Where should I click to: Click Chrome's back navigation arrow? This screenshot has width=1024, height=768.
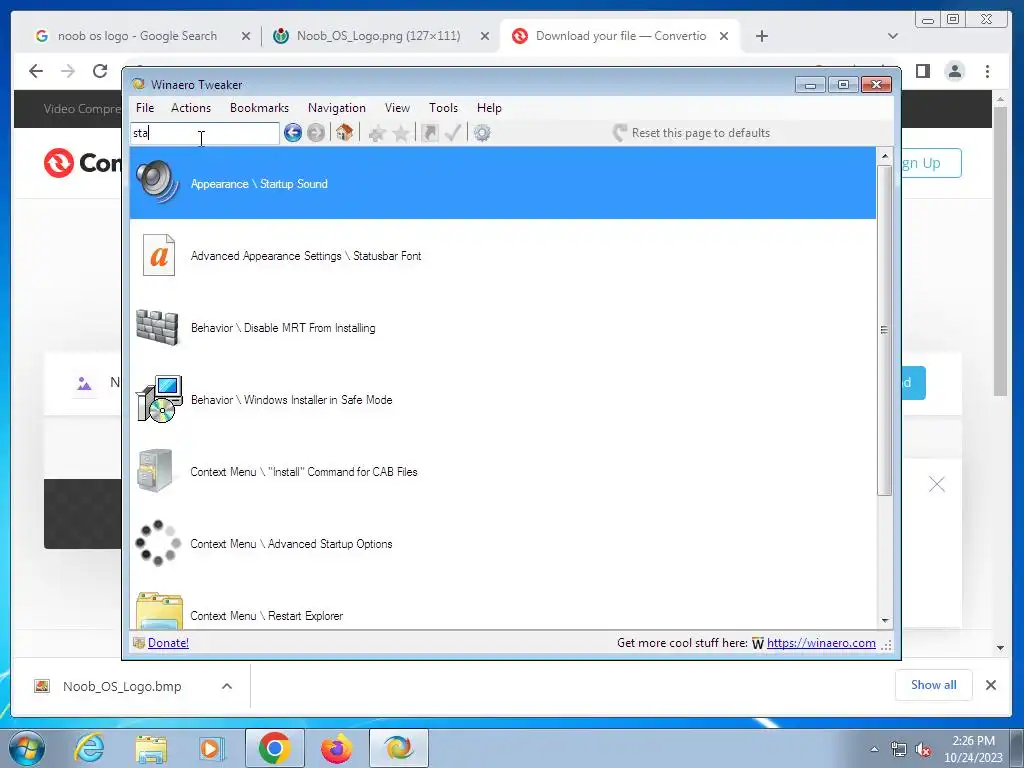click(36, 71)
